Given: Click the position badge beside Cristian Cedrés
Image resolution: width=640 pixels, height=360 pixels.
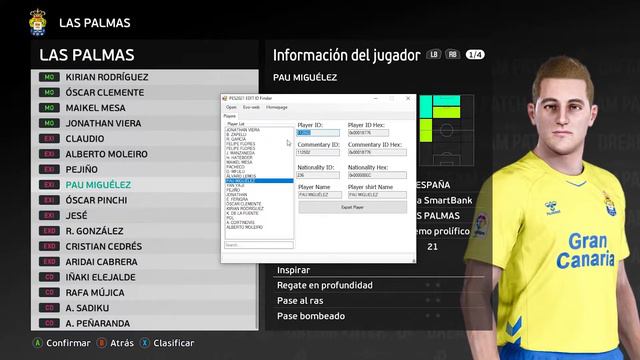Looking at the screenshot, I should pos(49,247).
